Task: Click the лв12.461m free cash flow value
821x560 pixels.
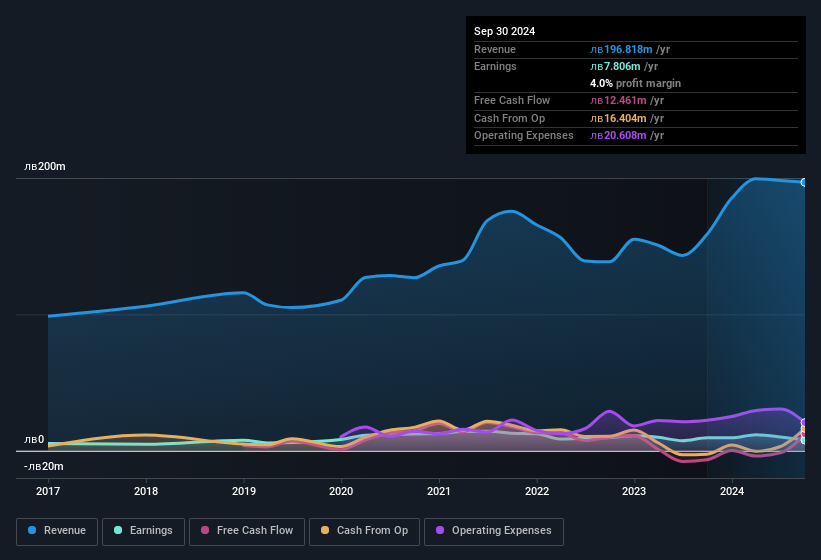Action: 618,100
